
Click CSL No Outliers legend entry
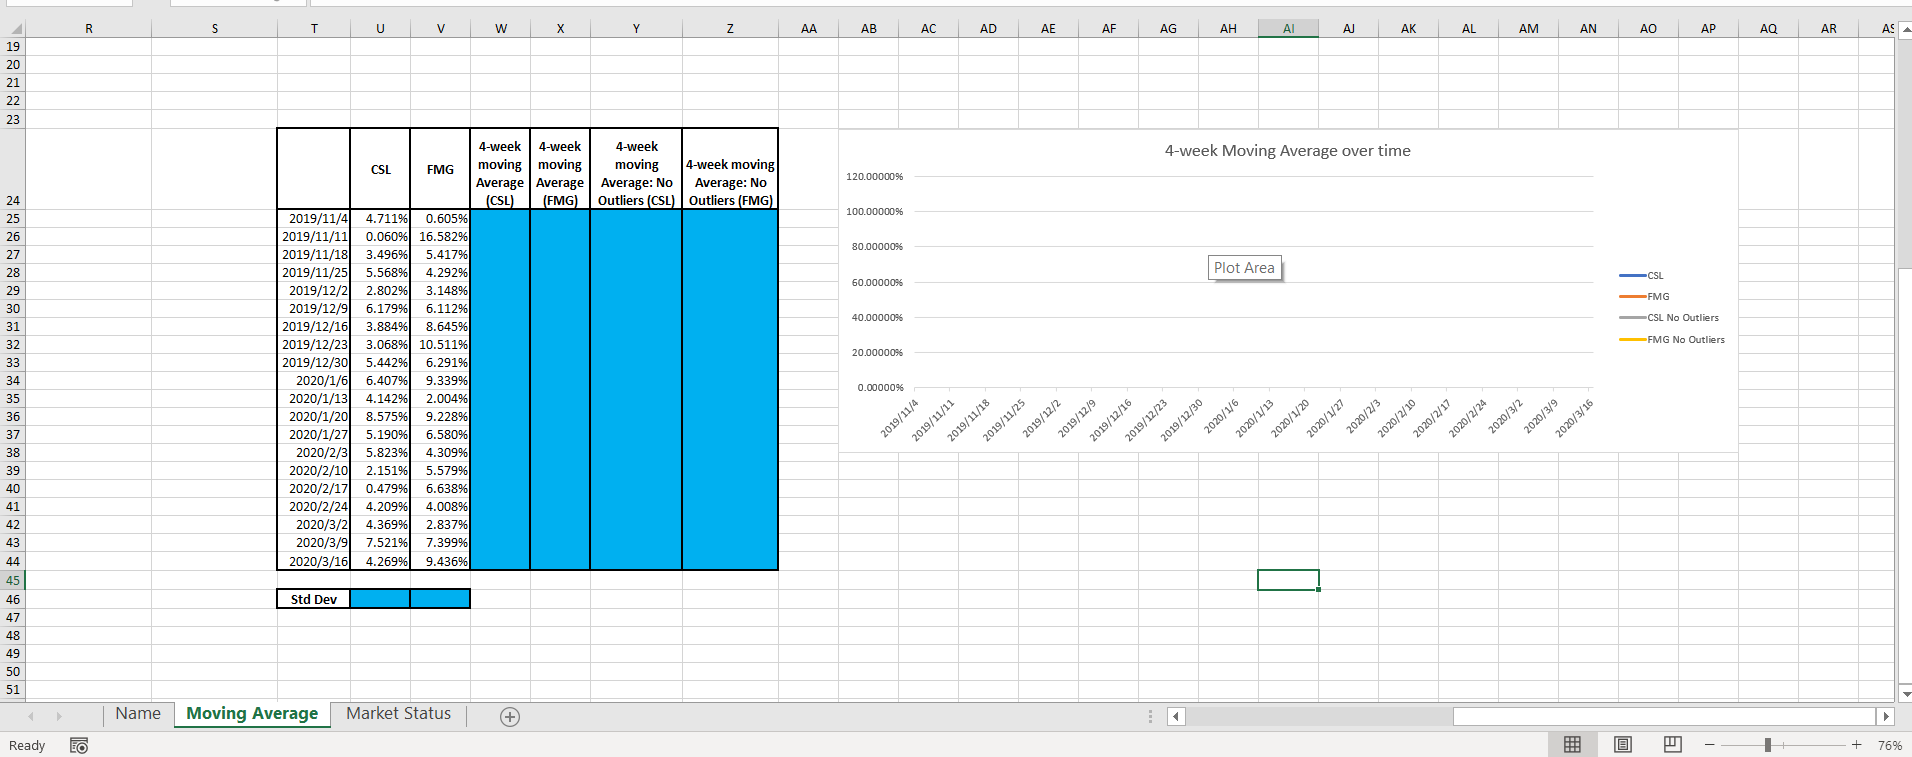(x=1669, y=317)
